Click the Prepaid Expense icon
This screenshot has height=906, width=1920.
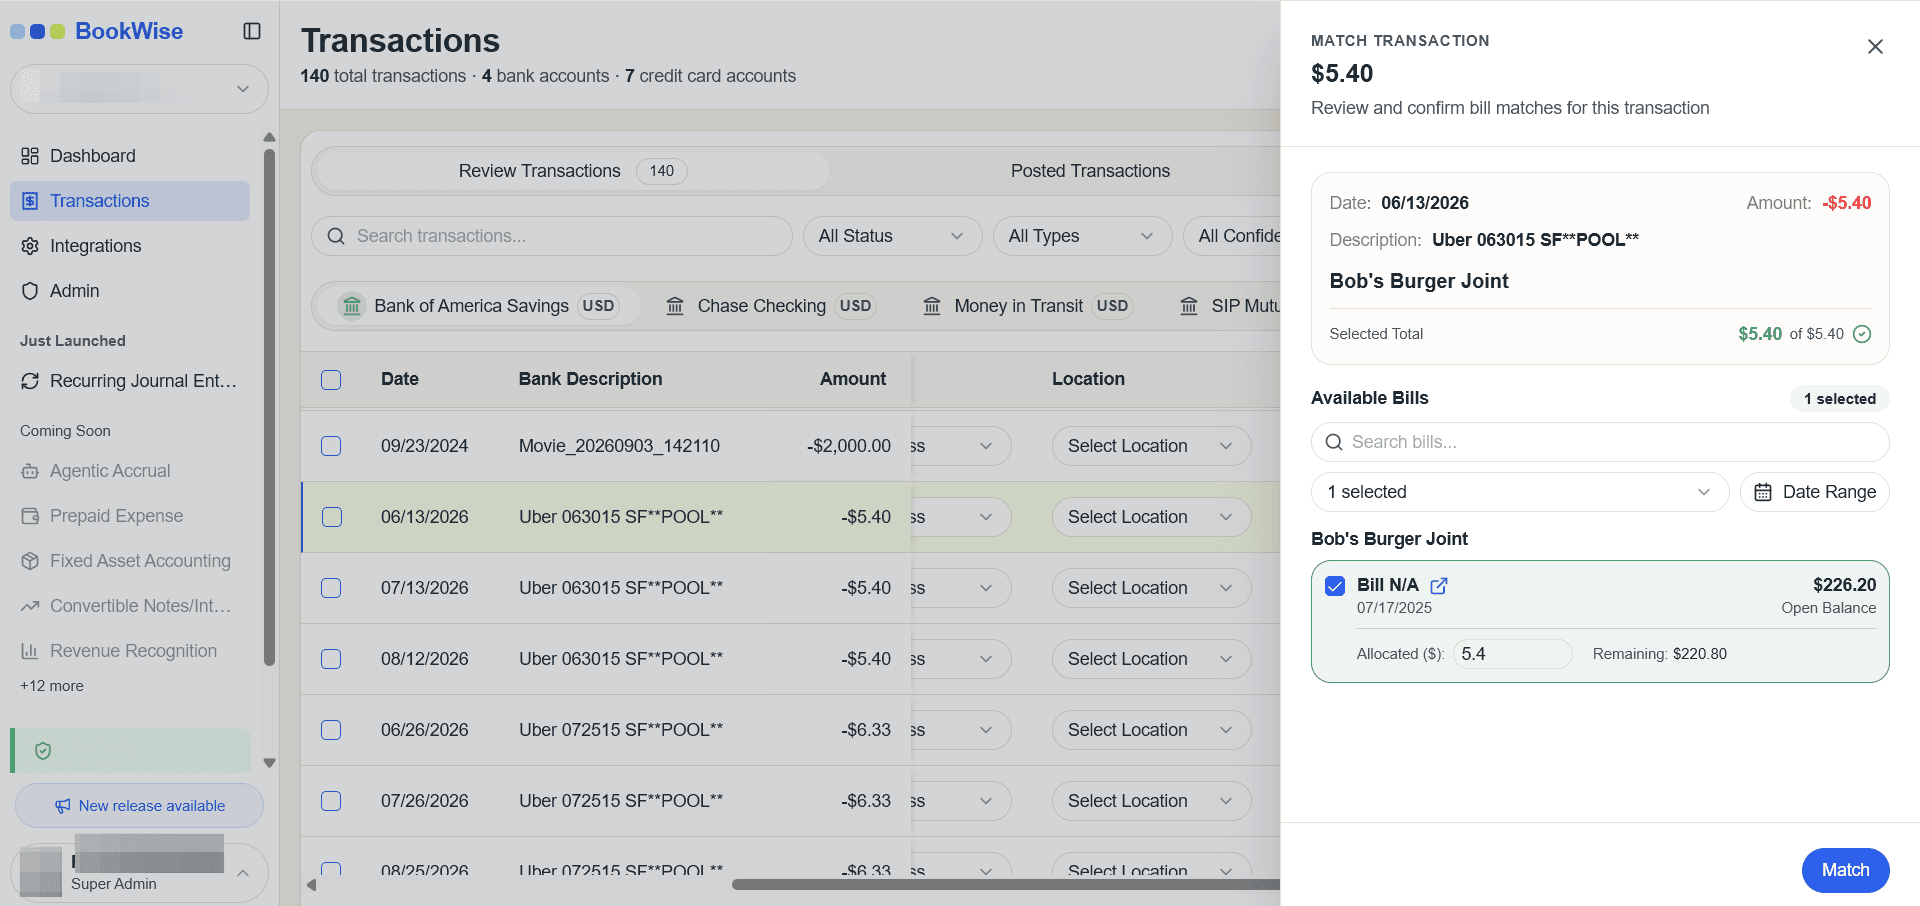(x=30, y=516)
